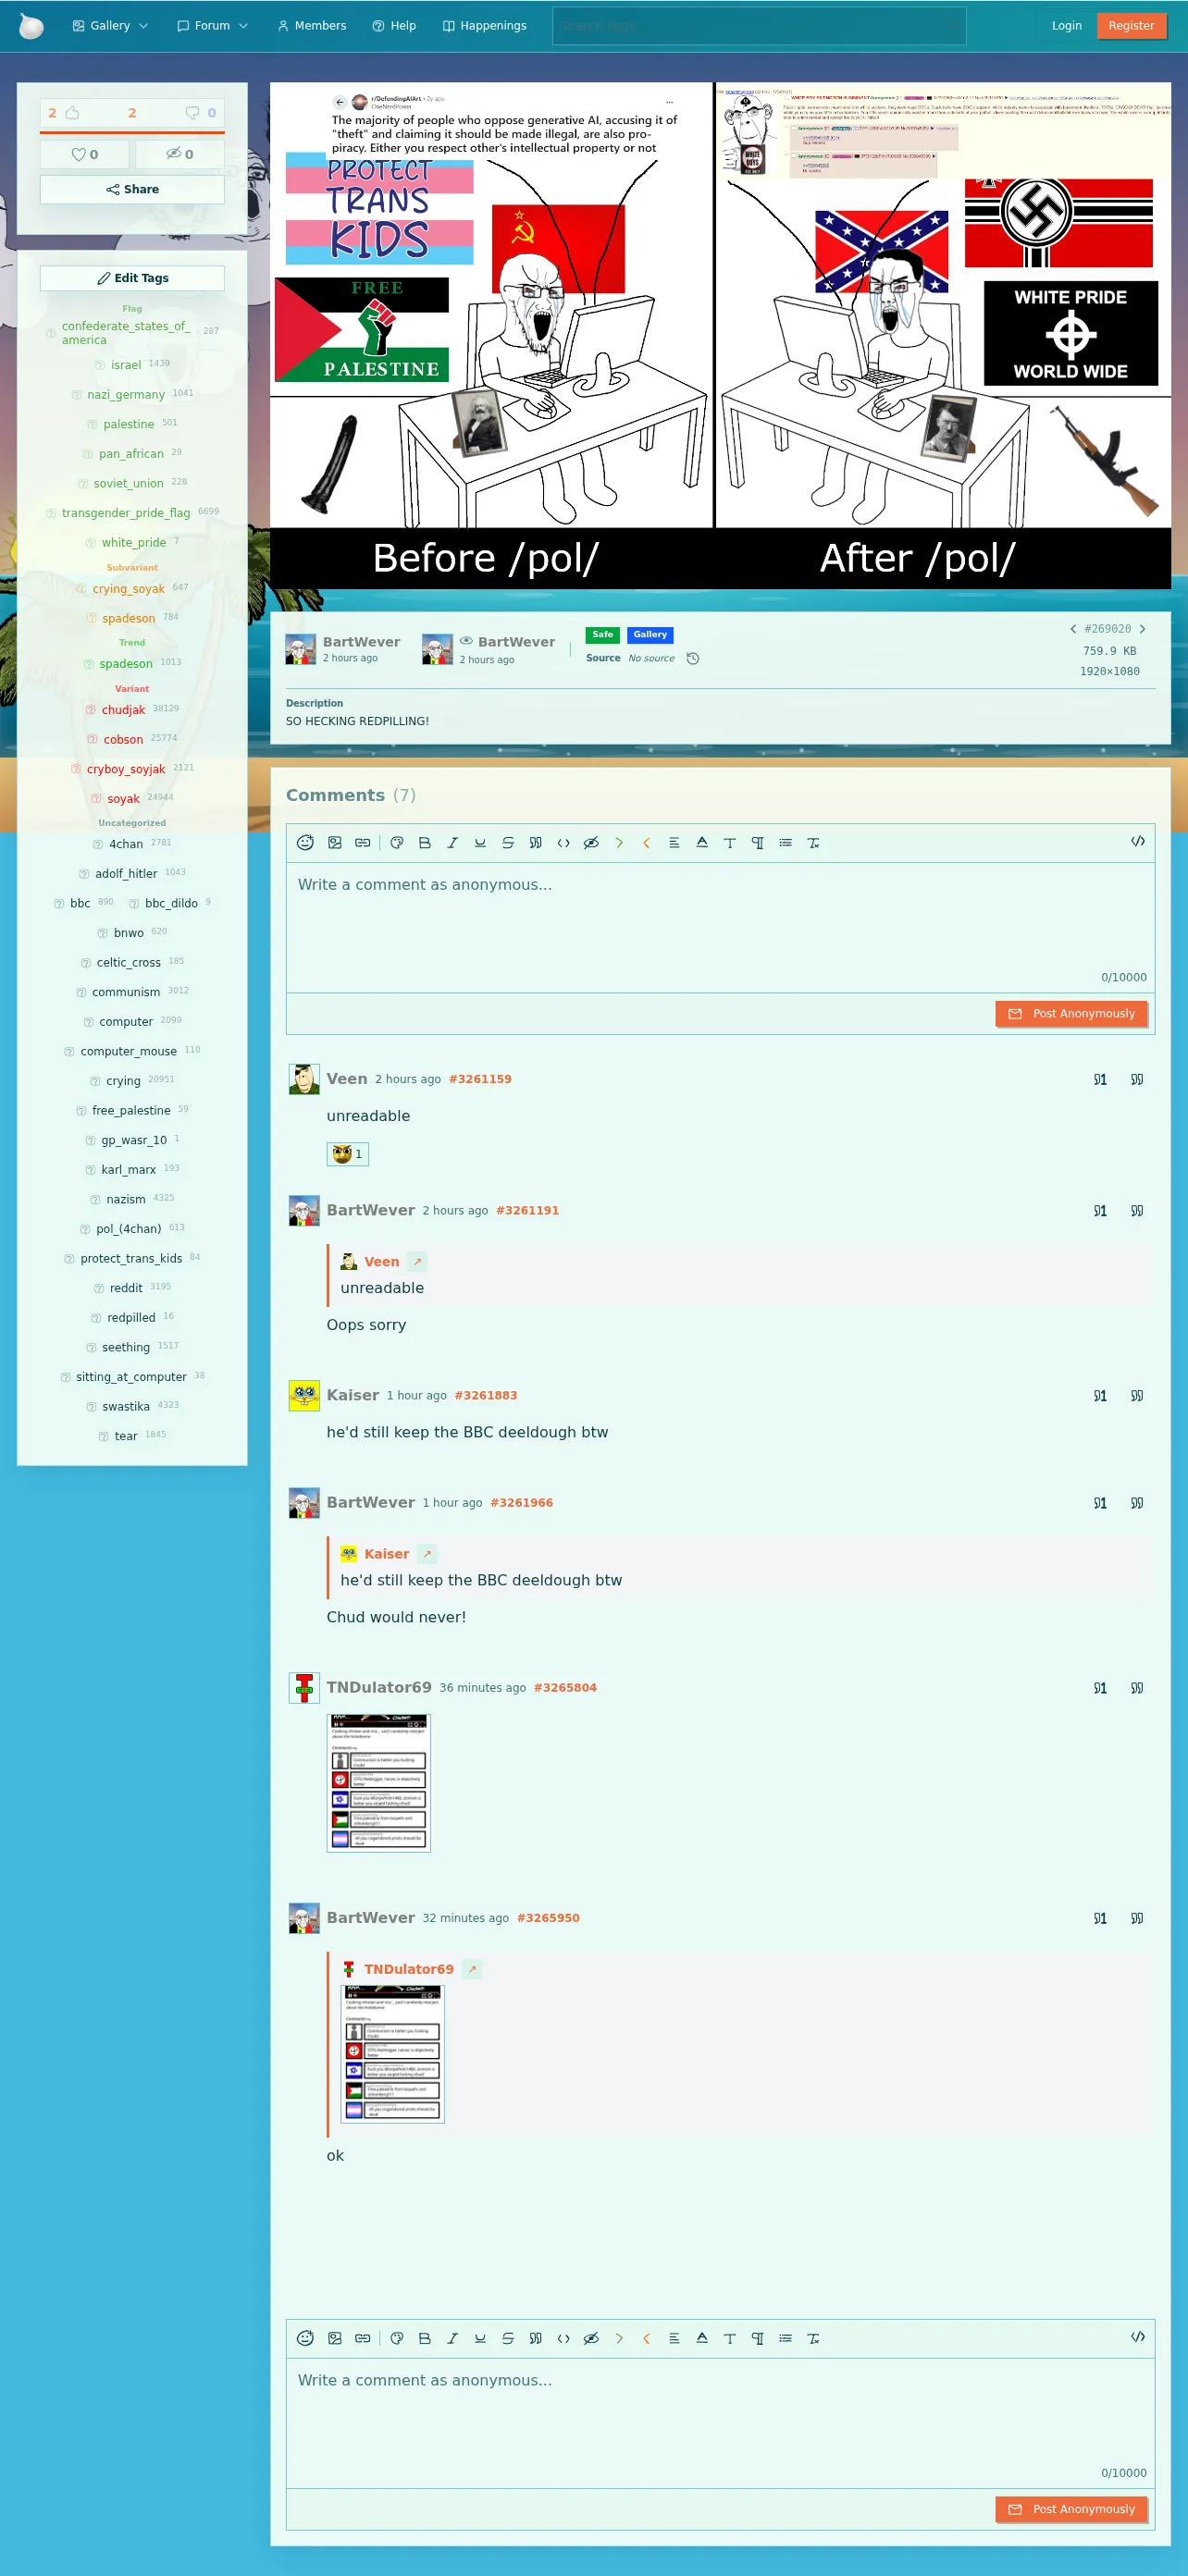Insert an emoji in the top comment editor
Viewport: 1188px width, 2576px height.
tap(306, 843)
